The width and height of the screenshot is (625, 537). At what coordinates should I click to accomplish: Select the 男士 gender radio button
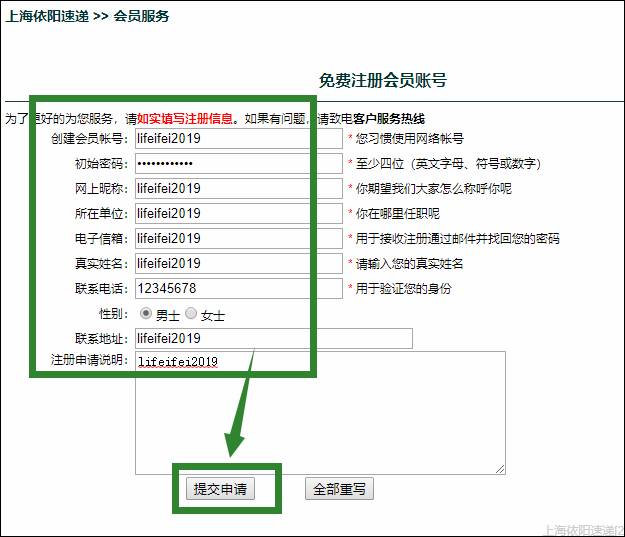145,314
